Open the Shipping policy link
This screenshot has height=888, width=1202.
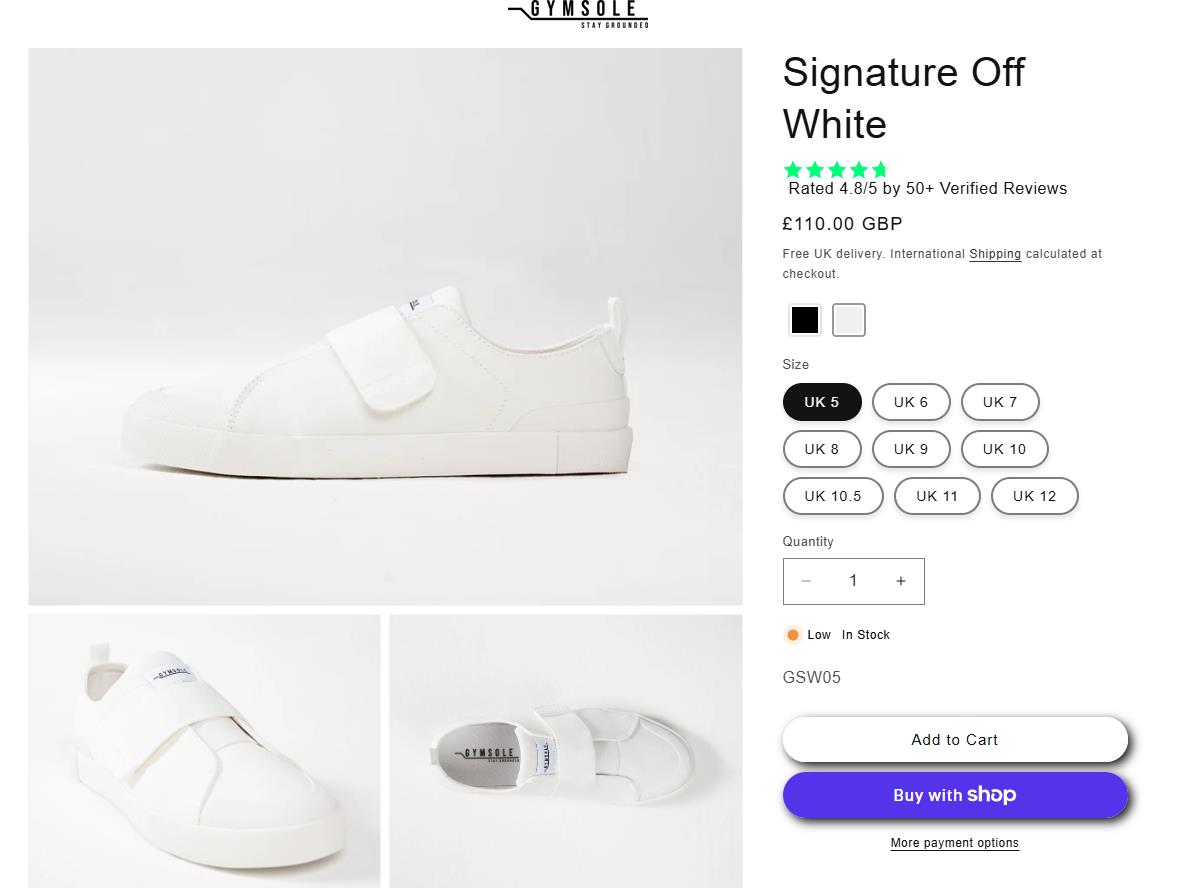[995, 254]
